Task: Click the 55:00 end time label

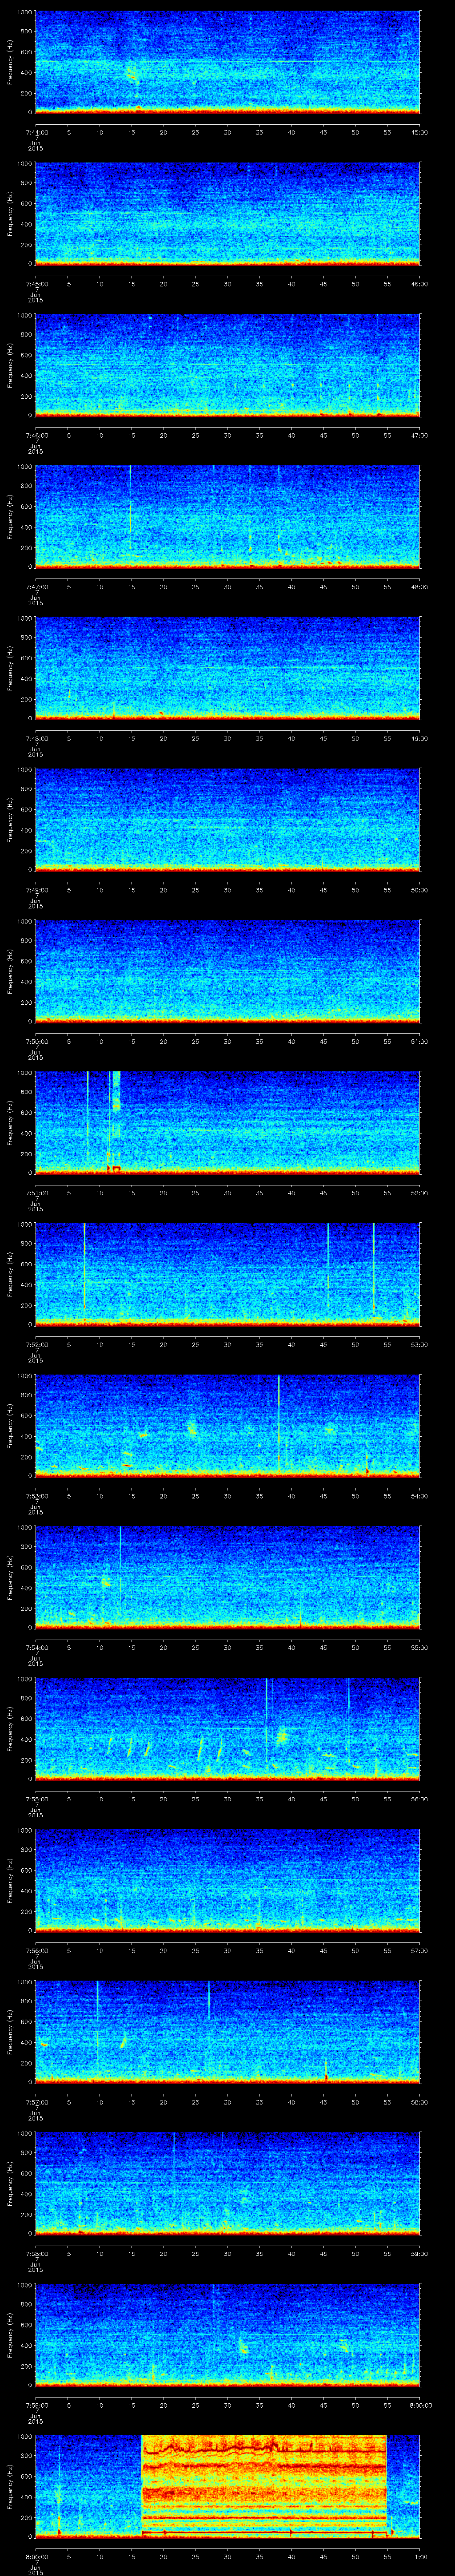Action: tap(420, 1647)
